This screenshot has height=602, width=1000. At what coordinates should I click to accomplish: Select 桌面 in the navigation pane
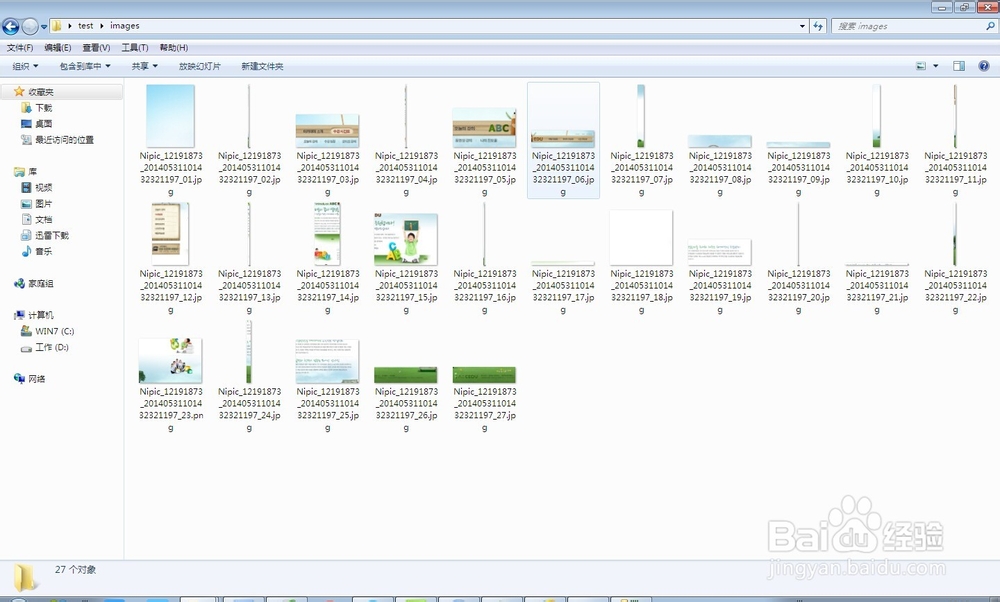[x=43, y=124]
